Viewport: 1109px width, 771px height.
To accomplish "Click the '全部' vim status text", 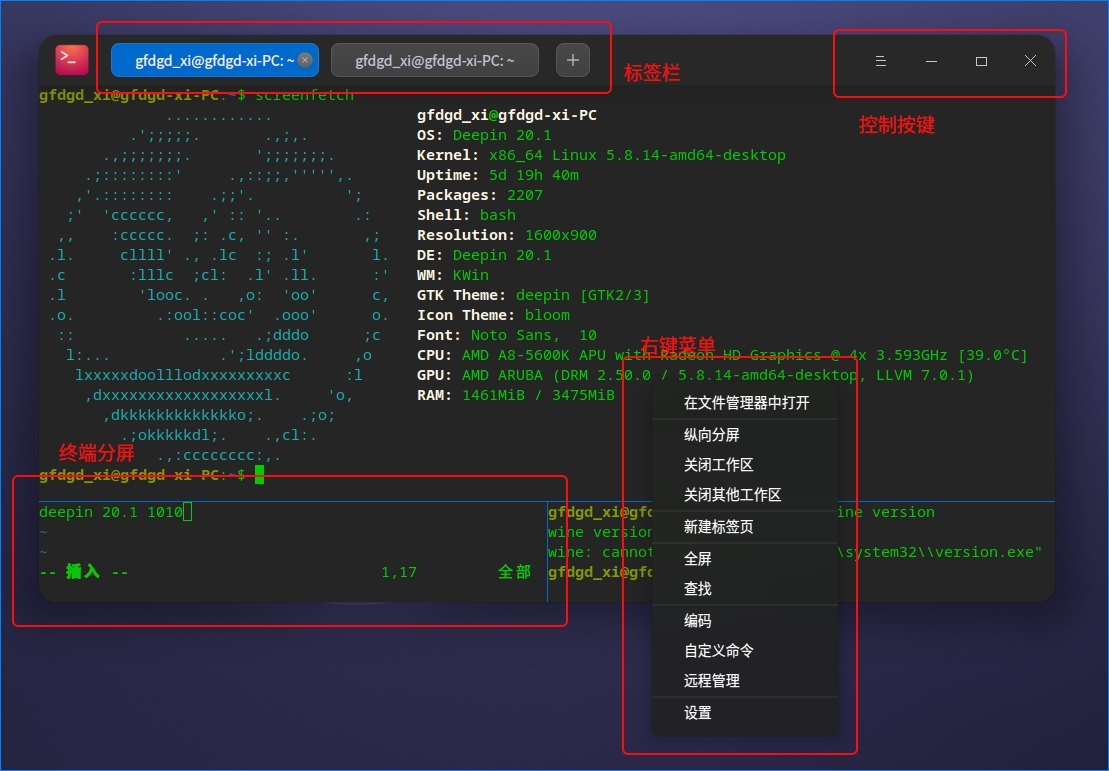I will [514, 572].
